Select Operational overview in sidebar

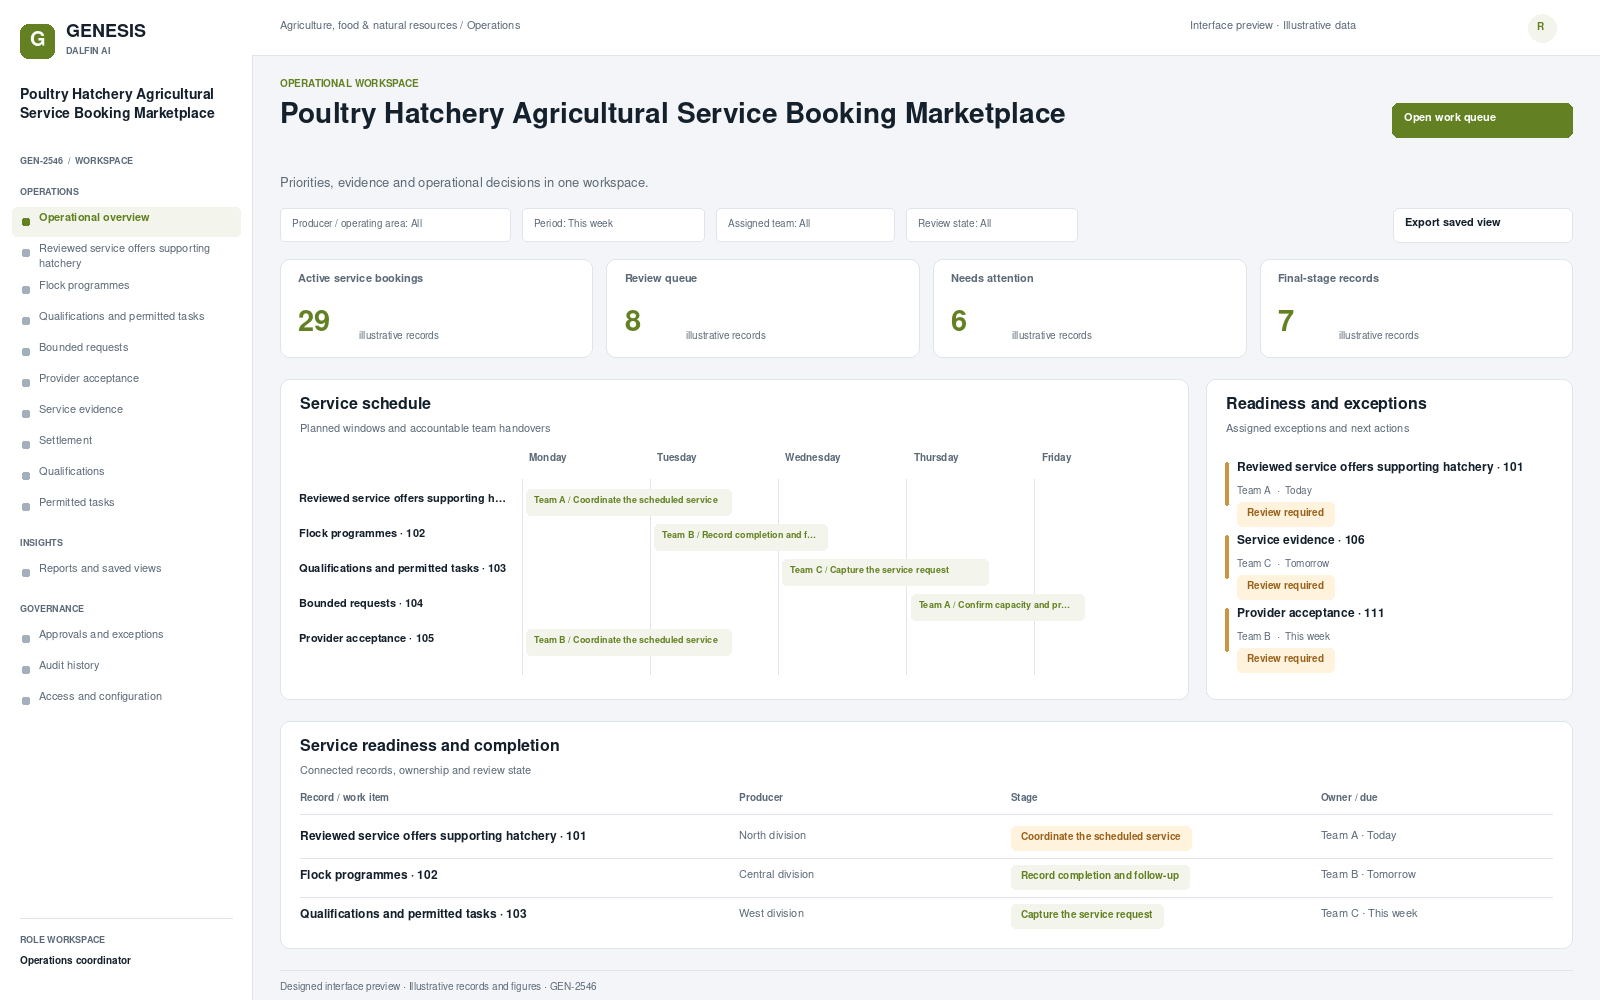[x=126, y=221]
